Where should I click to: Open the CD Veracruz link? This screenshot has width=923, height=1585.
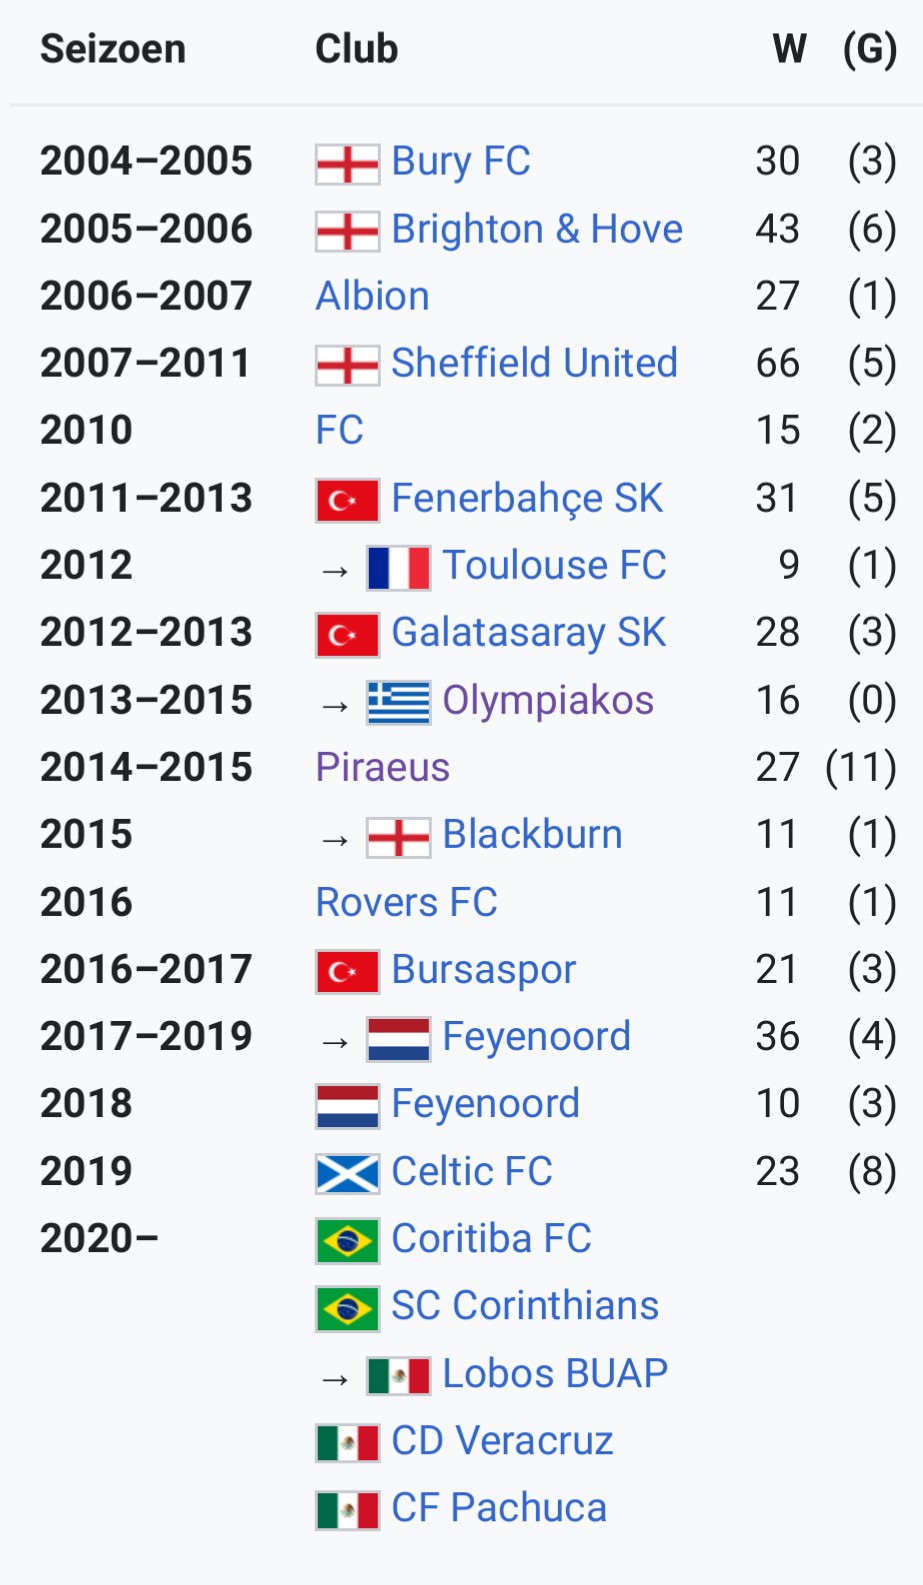click(x=502, y=1441)
